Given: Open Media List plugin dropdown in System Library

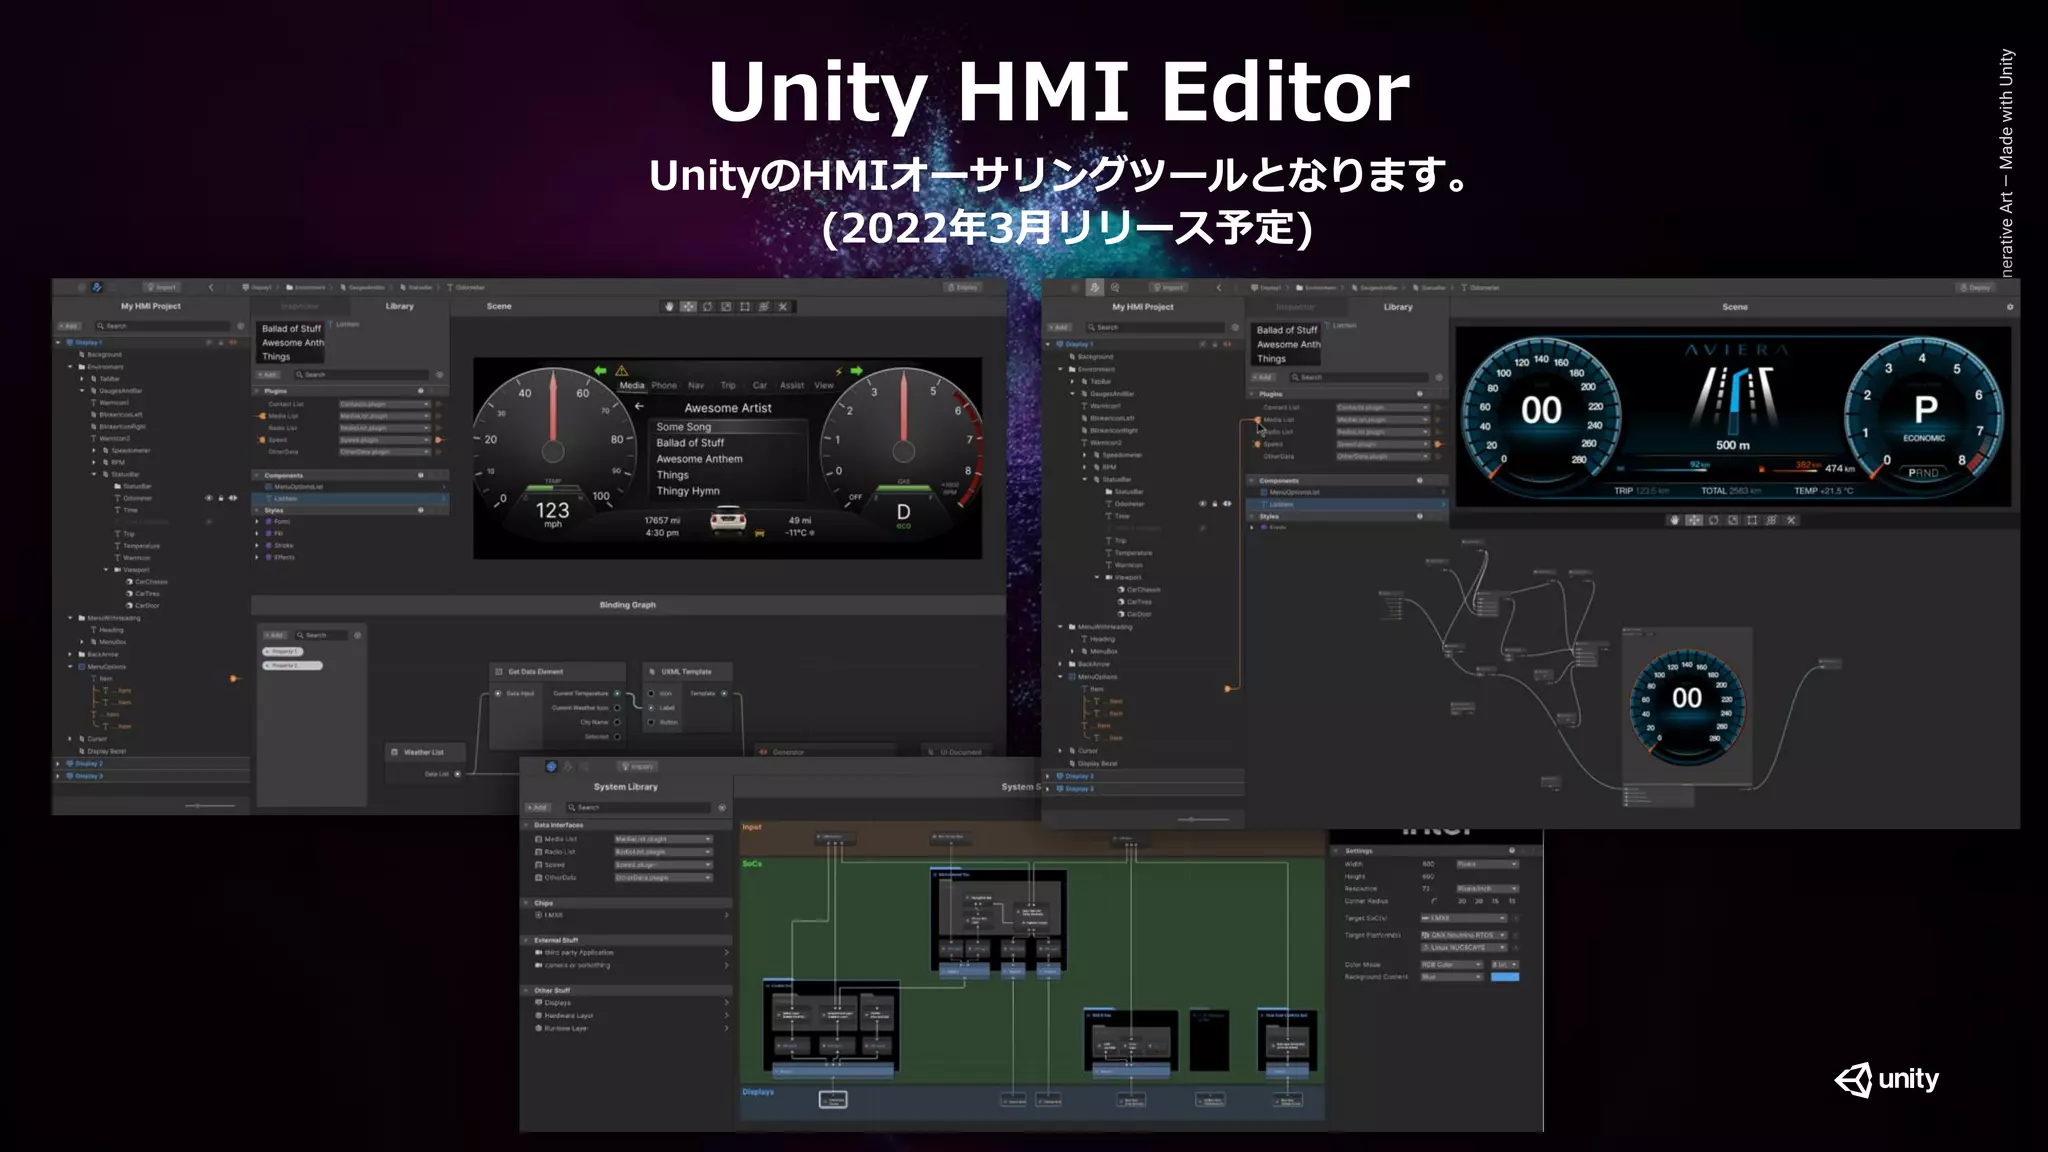Looking at the screenshot, I should pyautogui.click(x=663, y=839).
